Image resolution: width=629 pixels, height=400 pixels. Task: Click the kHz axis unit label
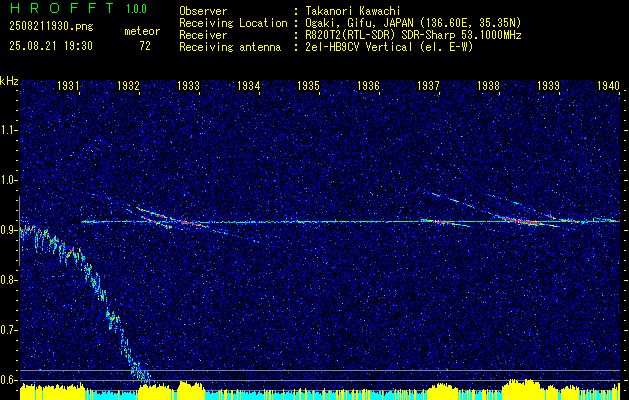[x=9, y=81]
